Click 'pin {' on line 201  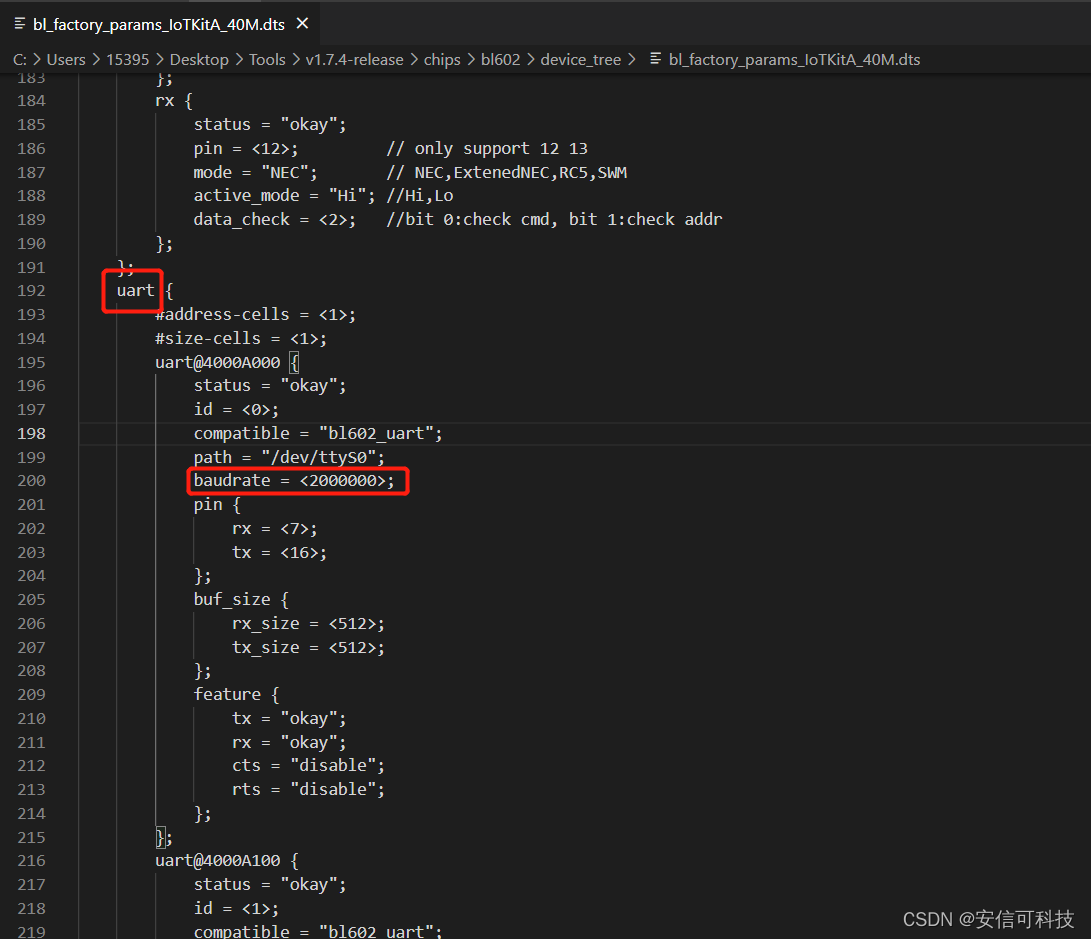click(217, 505)
